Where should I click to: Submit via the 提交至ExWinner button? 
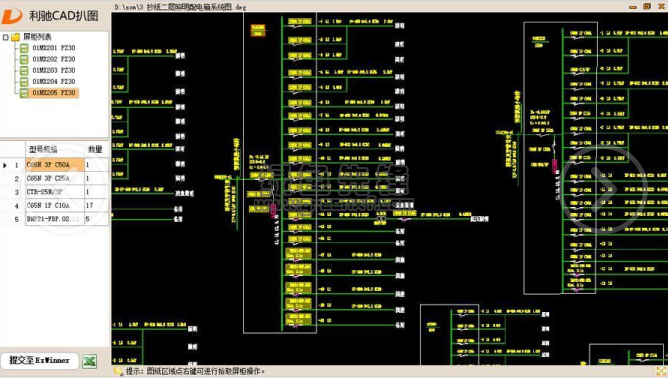(x=39, y=361)
